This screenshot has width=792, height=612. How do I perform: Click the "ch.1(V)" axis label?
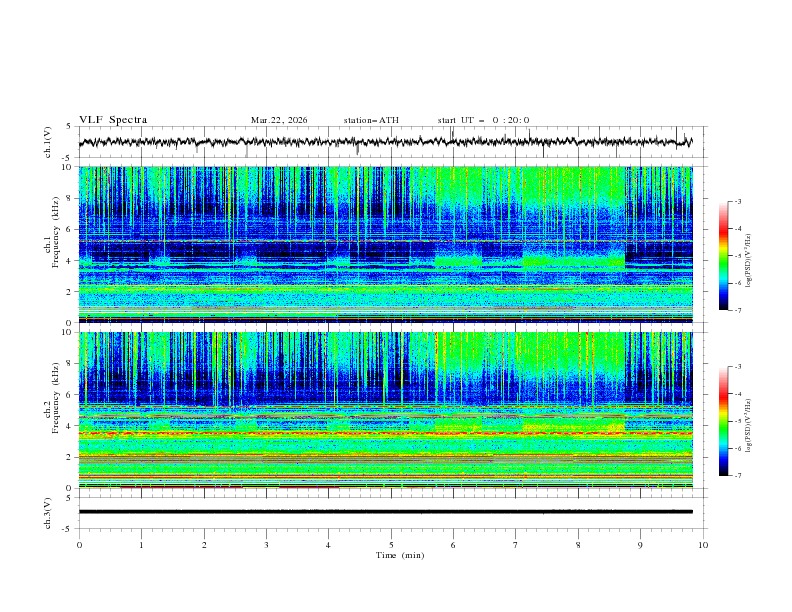pyautogui.click(x=48, y=142)
